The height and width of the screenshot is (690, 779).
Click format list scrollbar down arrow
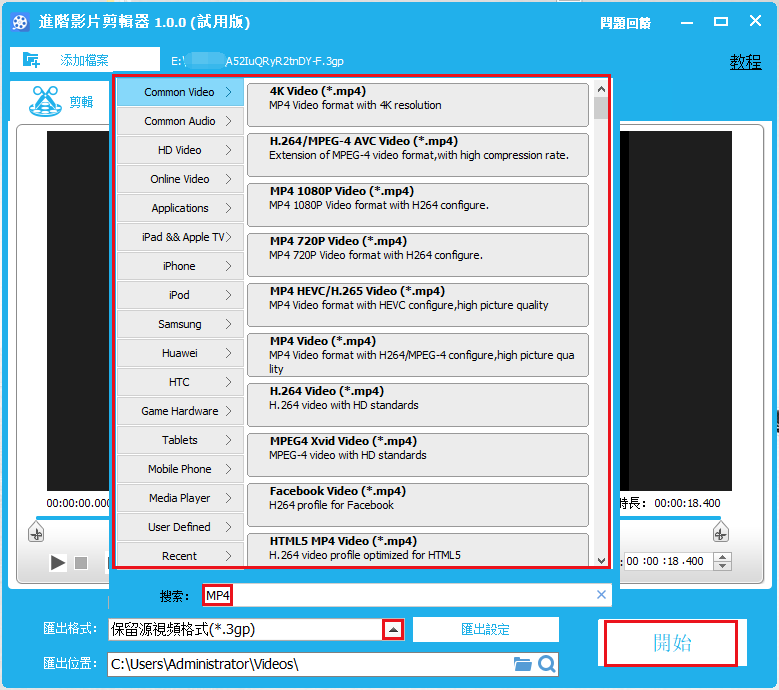(601, 560)
